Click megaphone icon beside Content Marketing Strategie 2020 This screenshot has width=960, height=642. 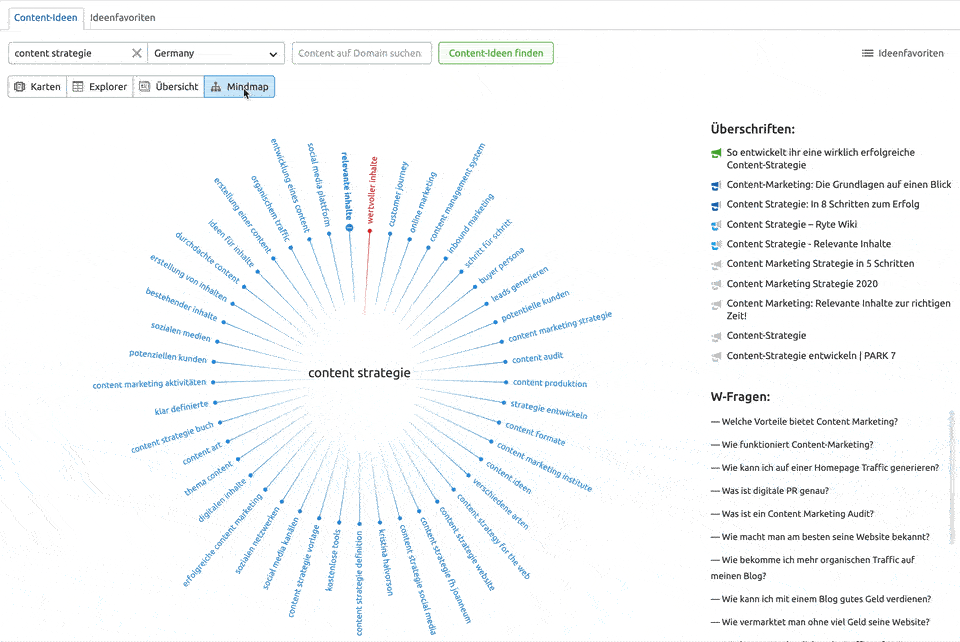pyautogui.click(x=716, y=284)
